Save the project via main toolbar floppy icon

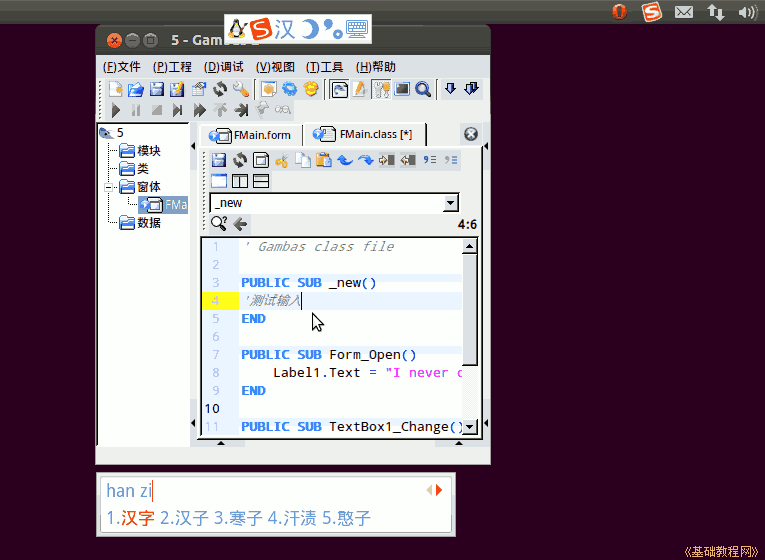coord(157,89)
